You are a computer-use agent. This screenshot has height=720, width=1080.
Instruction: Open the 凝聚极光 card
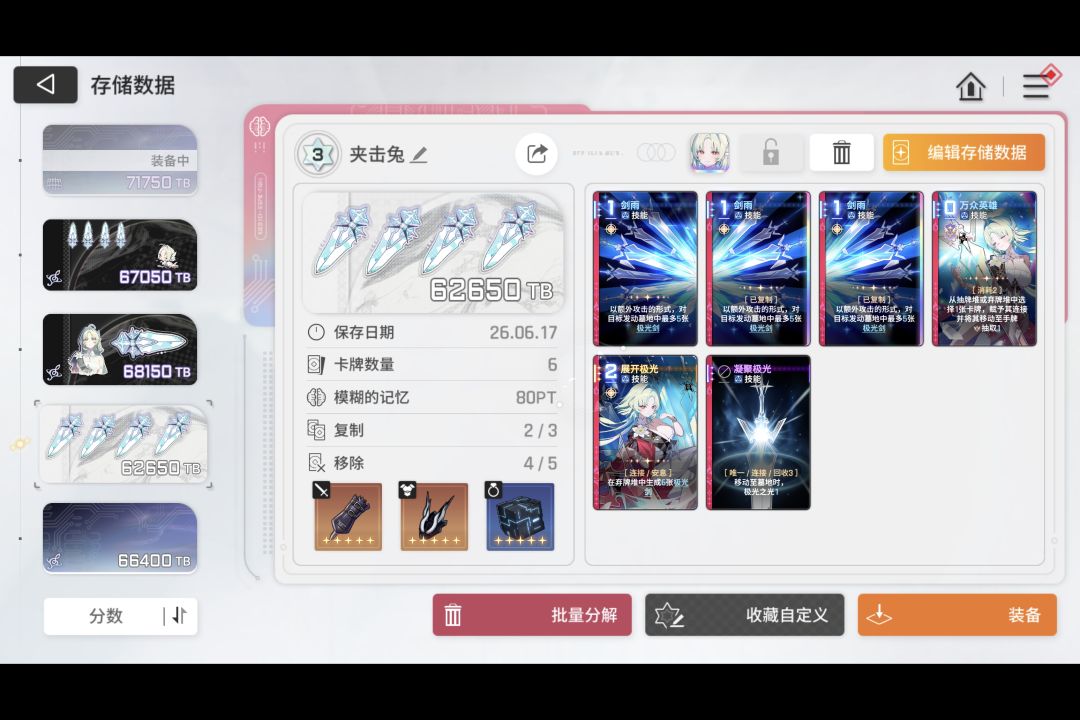(758, 433)
